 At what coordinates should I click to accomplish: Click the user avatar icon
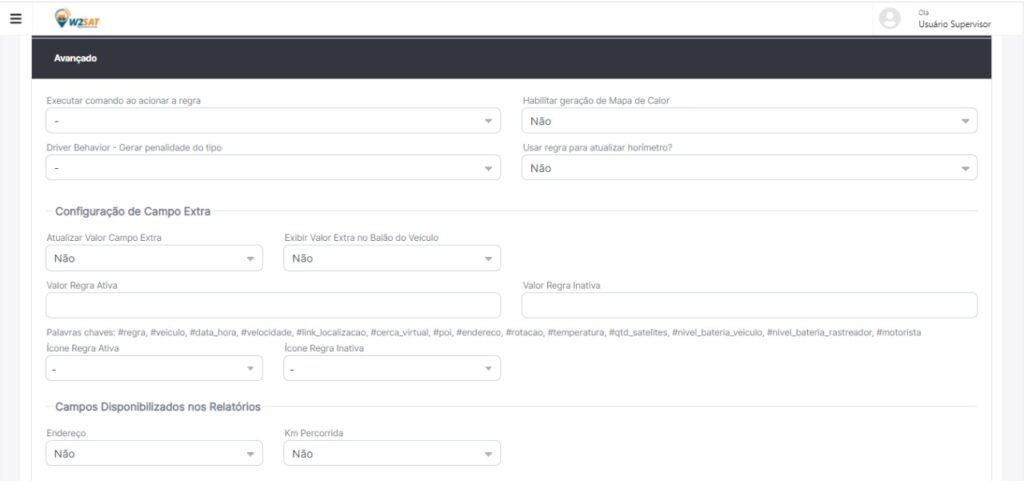[888, 18]
